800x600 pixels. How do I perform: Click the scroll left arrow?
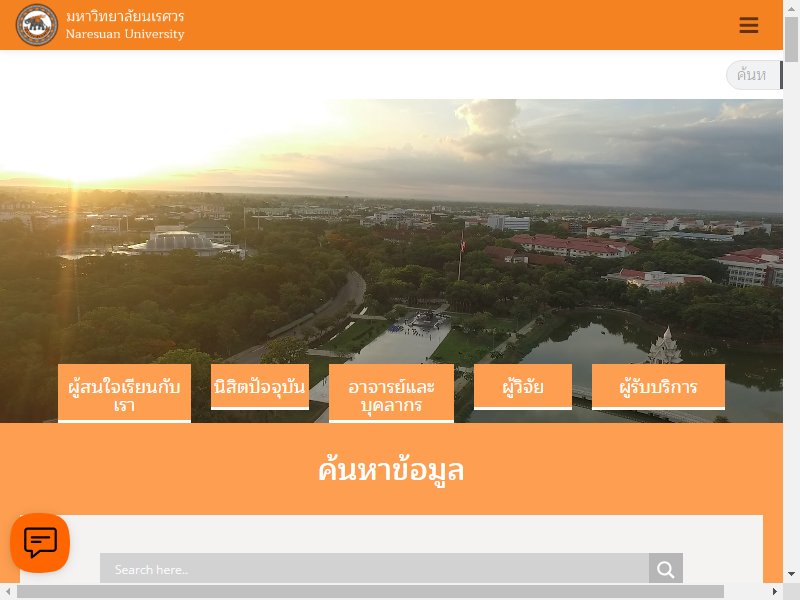coord(8,592)
